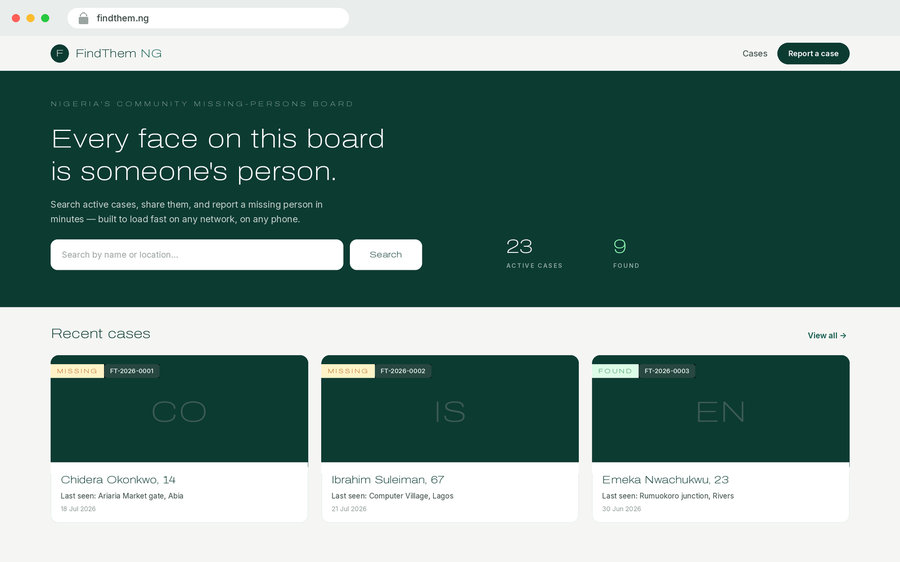Viewport: 900px width, 562px height.
Task: Click the Recent cases heading
Action: (100, 334)
